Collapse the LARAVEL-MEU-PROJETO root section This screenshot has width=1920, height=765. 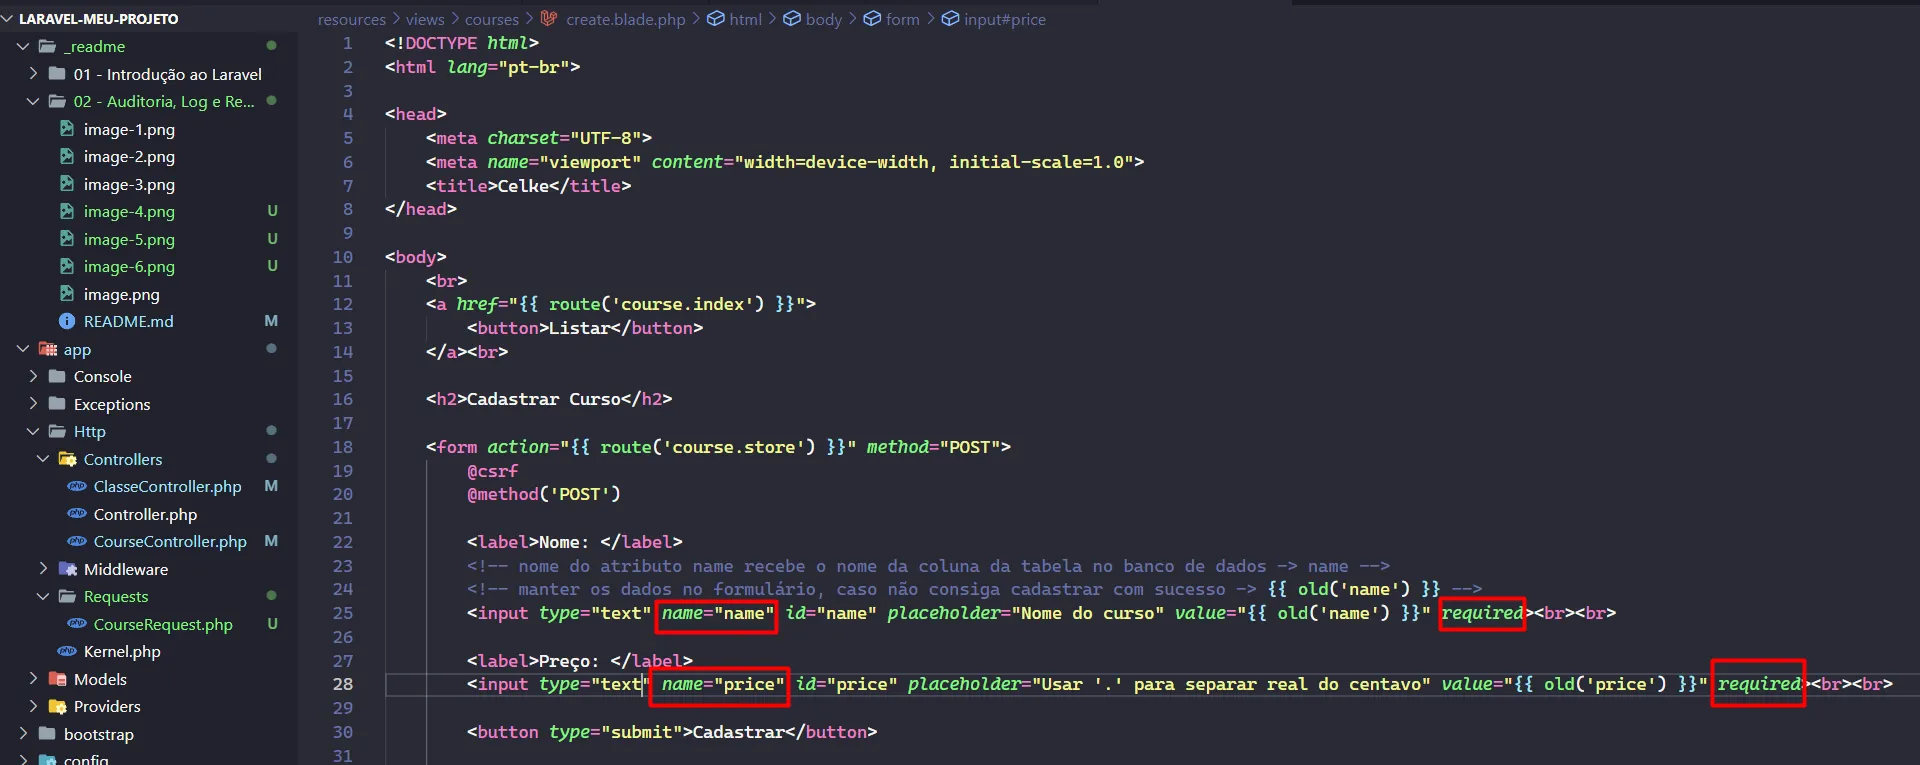click(x=9, y=19)
